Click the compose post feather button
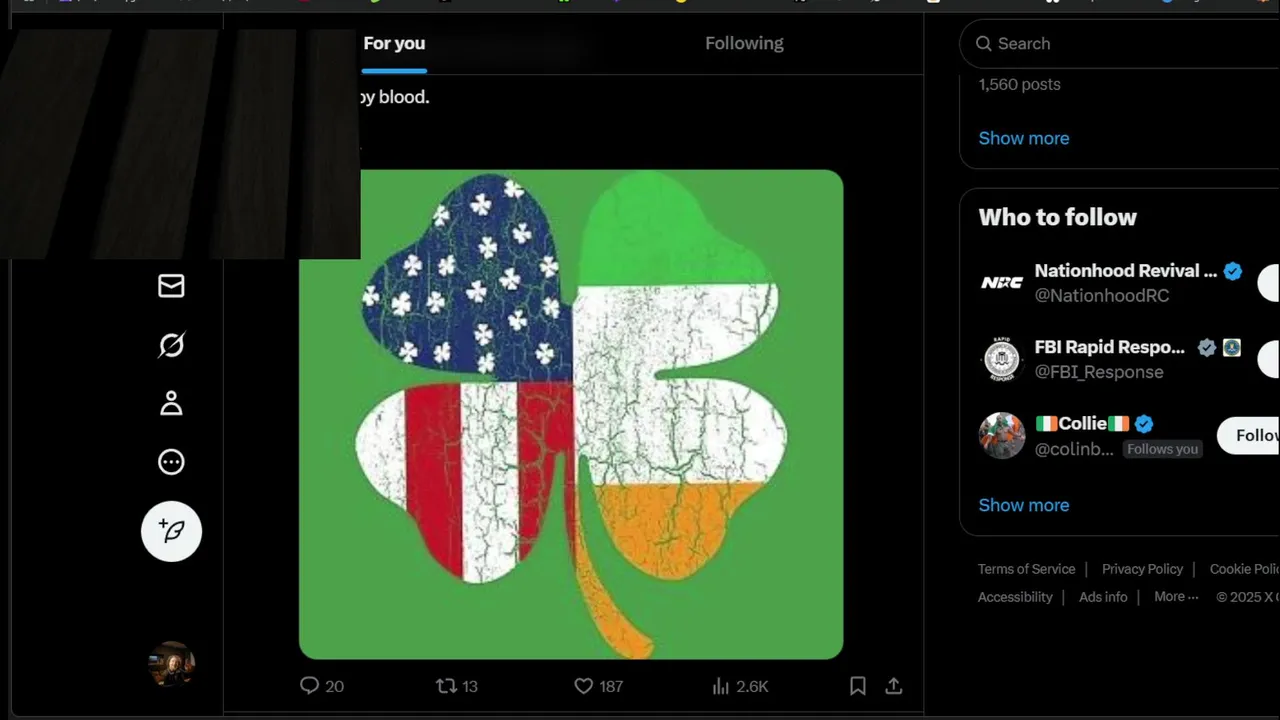Image resolution: width=1280 pixels, height=720 pixels. [171, 531]
